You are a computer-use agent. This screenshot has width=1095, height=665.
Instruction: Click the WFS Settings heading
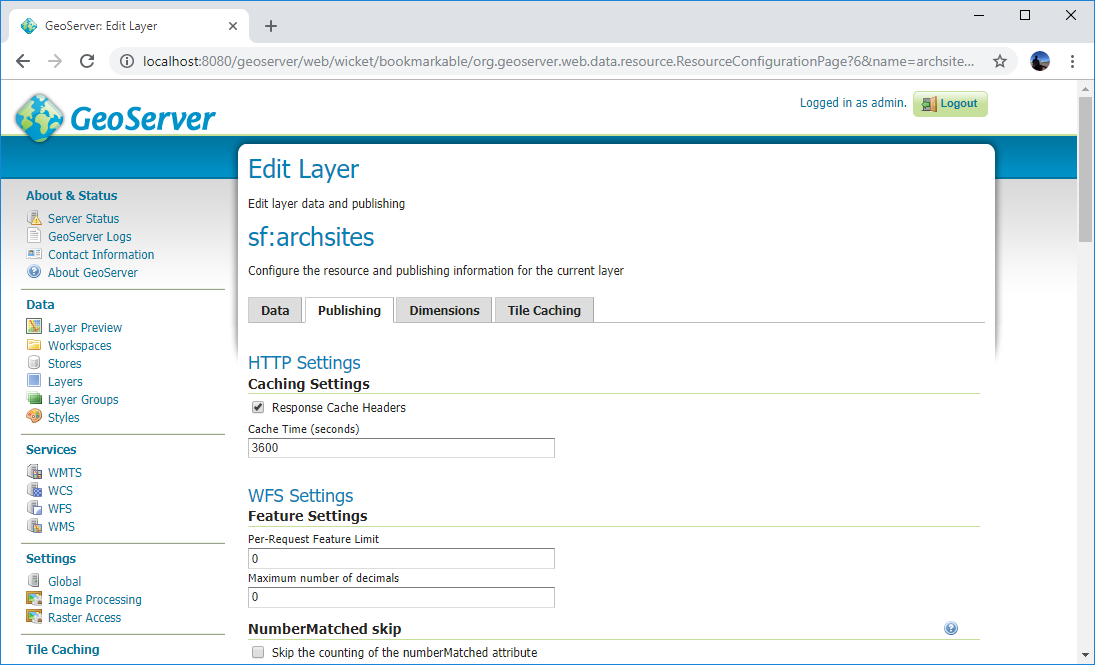pos(300,495)
